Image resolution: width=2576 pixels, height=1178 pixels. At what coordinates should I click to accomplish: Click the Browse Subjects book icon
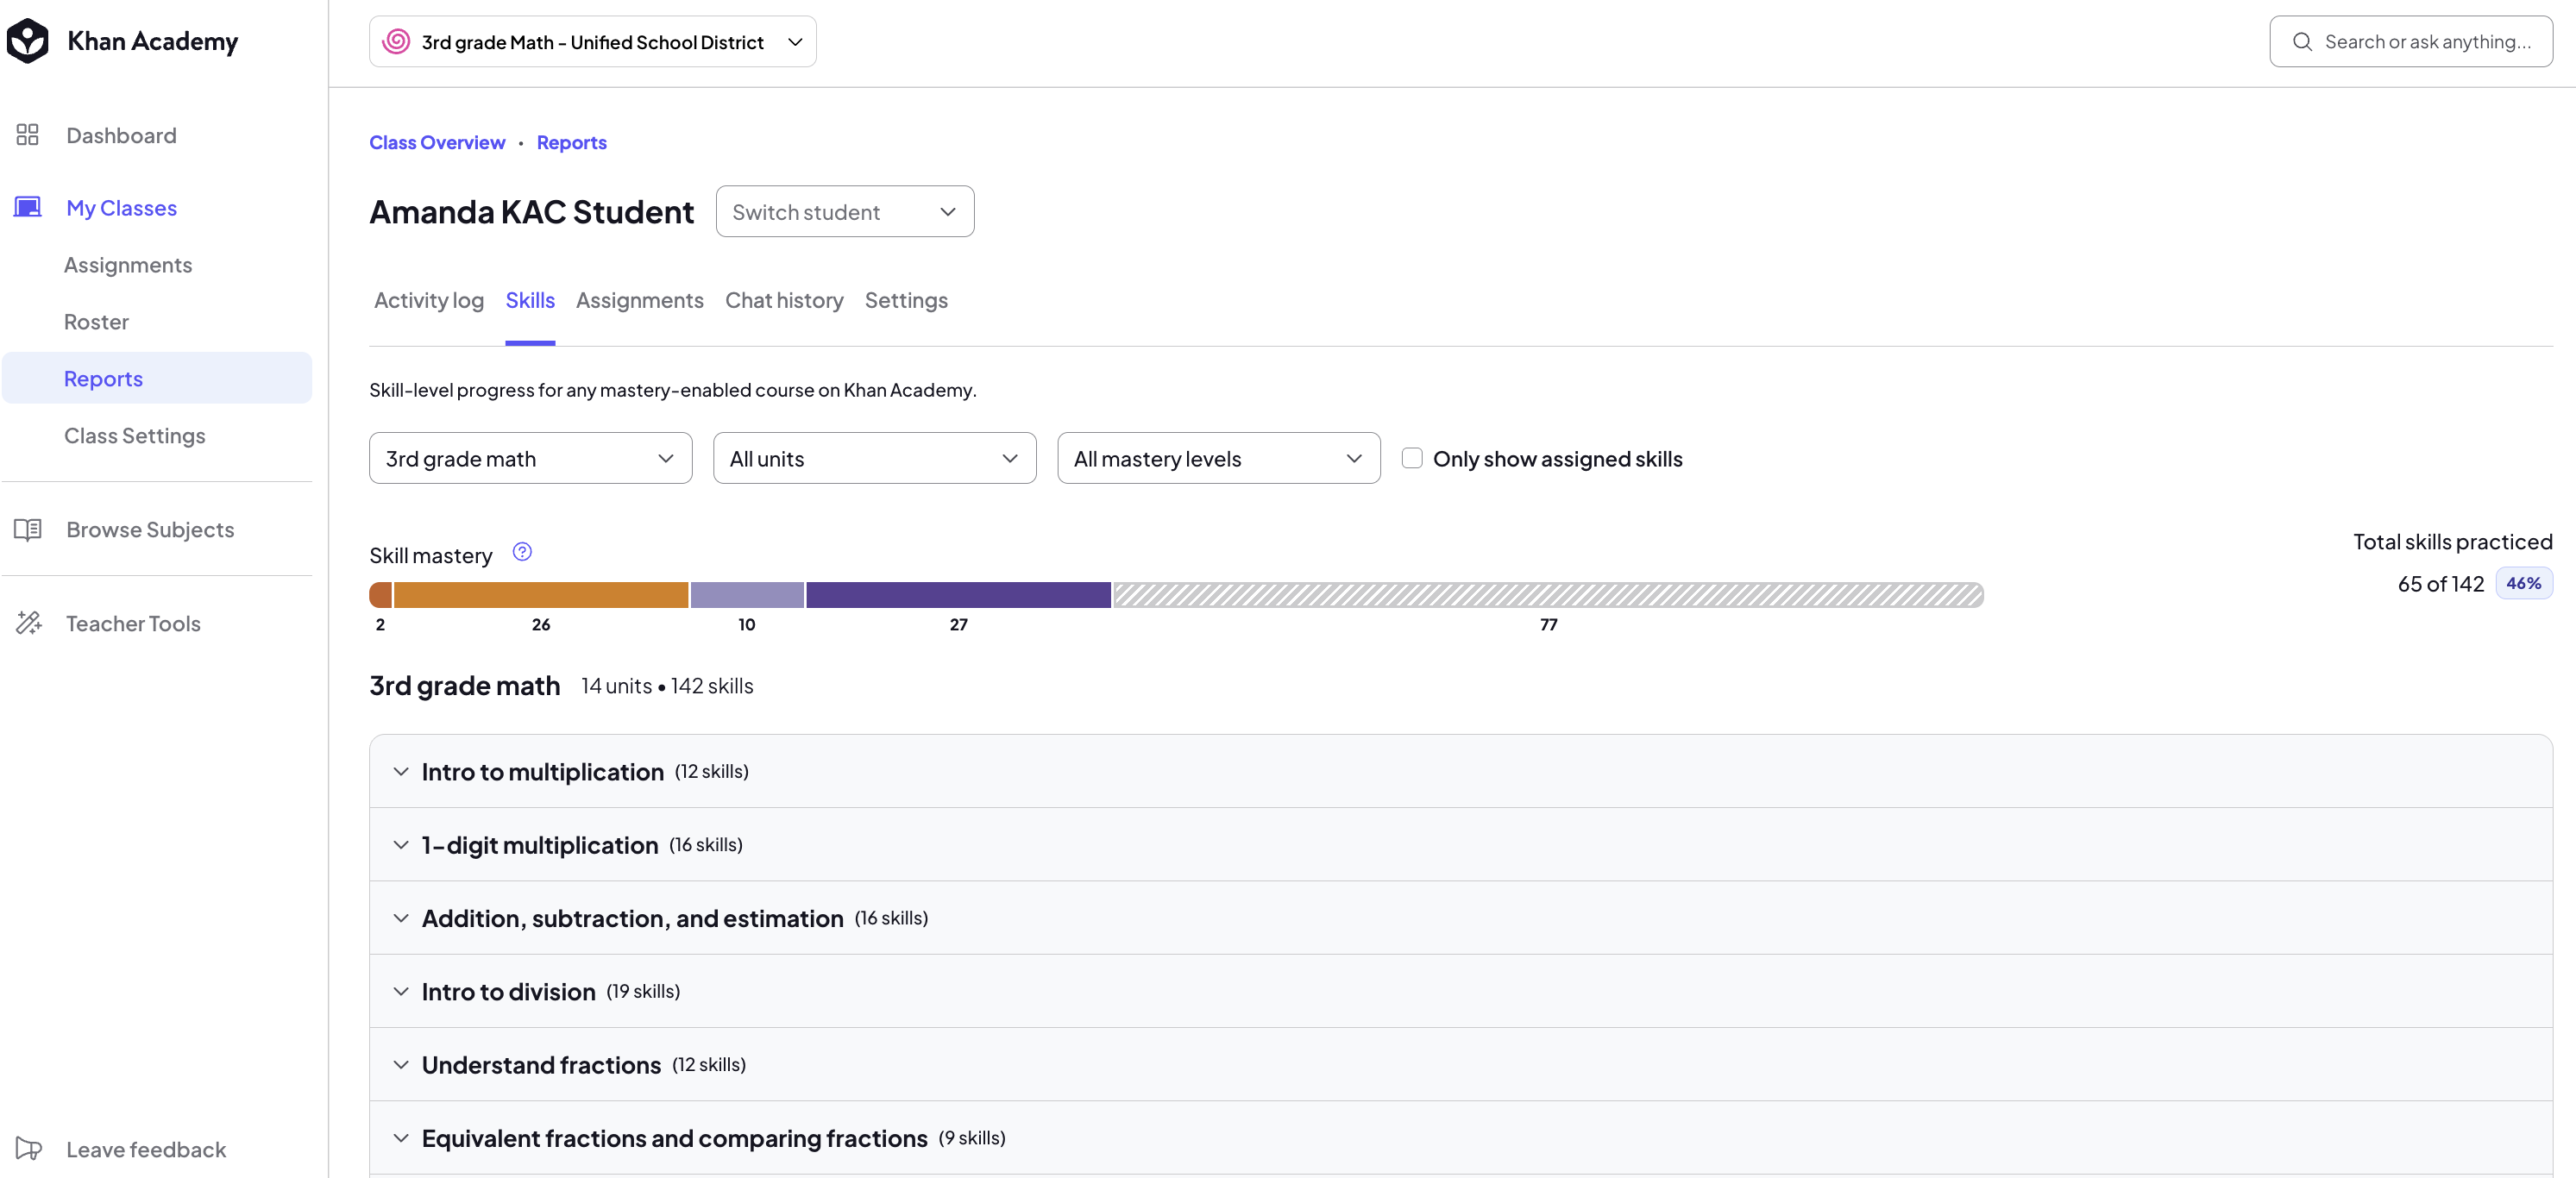pyautogui.click(x=27, y=529)
